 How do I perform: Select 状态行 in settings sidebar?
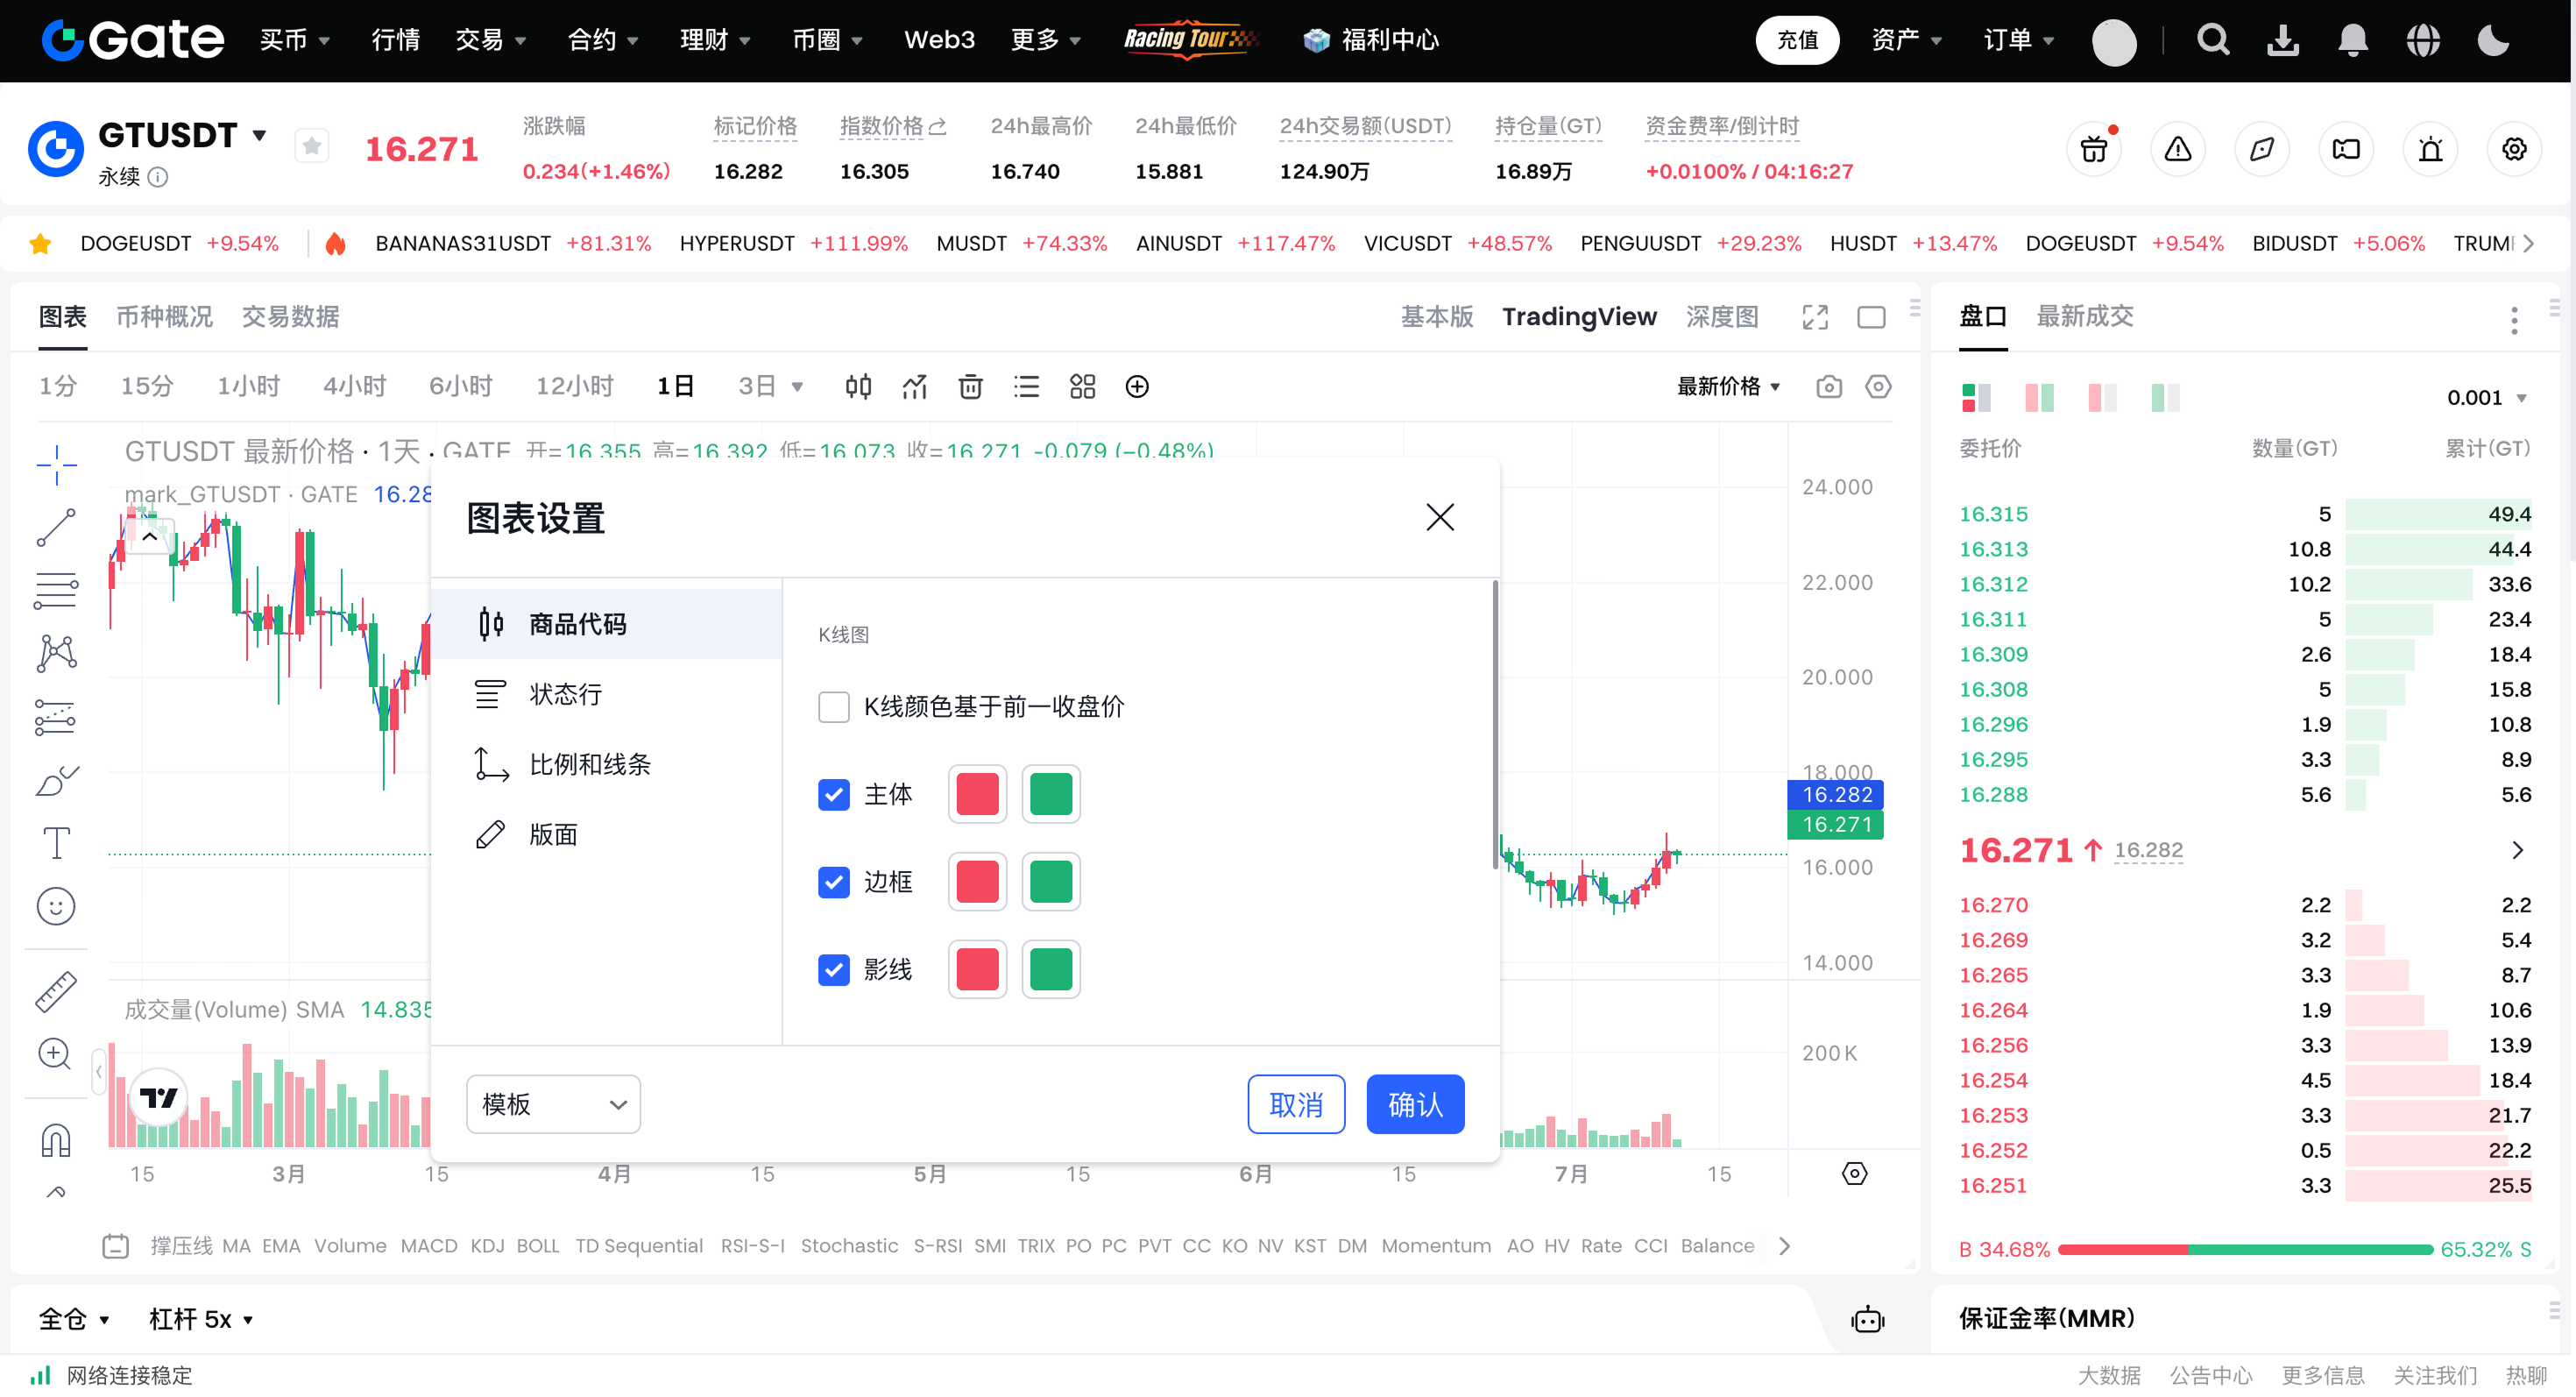[565, 694]
